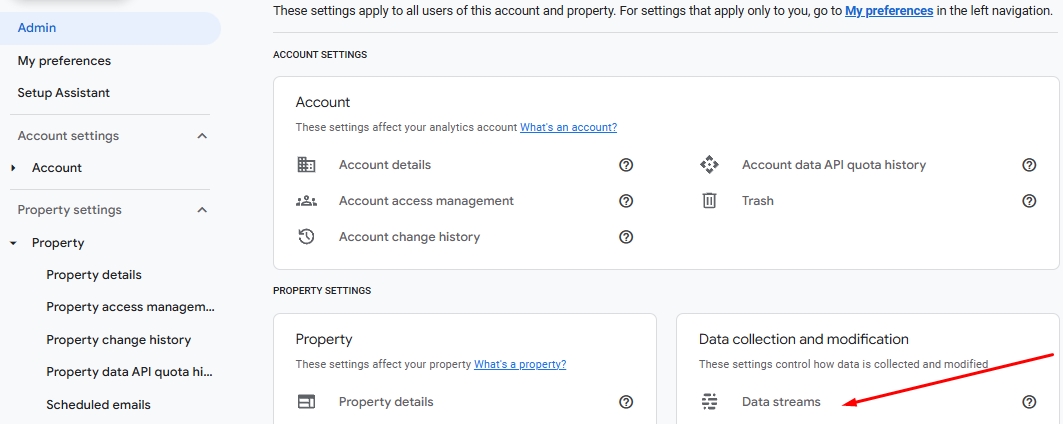
Task: Click the Account details building icon
Action: coord(306,165)
